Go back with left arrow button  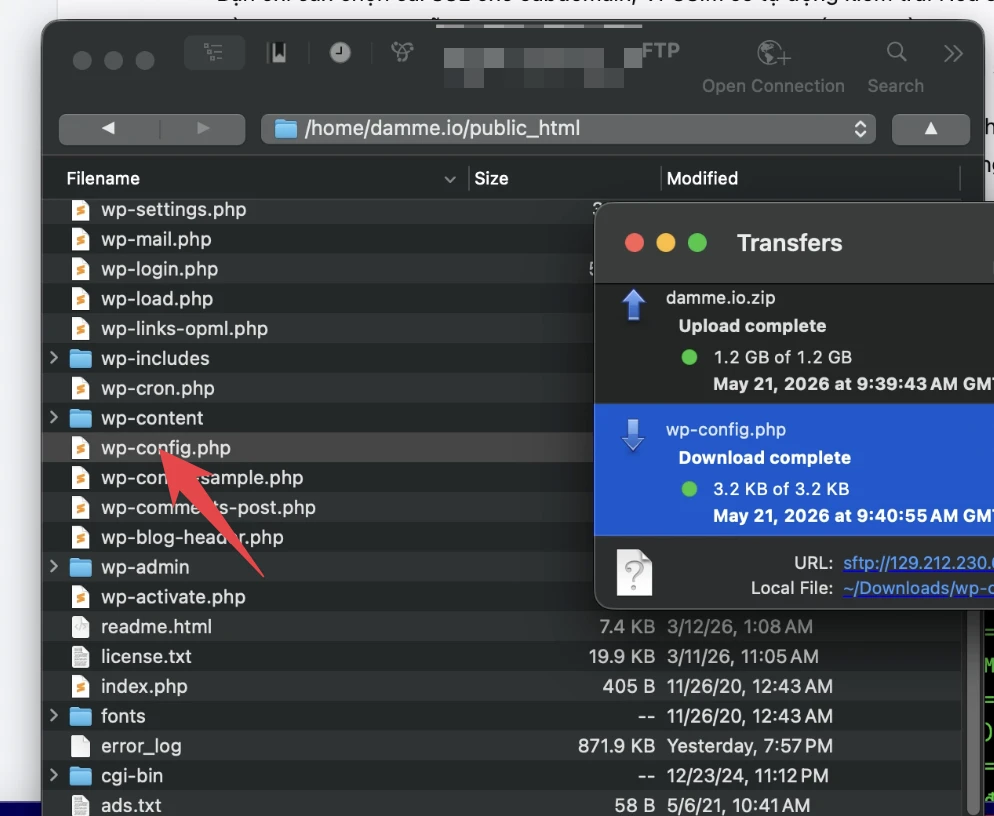click(109, 129)
